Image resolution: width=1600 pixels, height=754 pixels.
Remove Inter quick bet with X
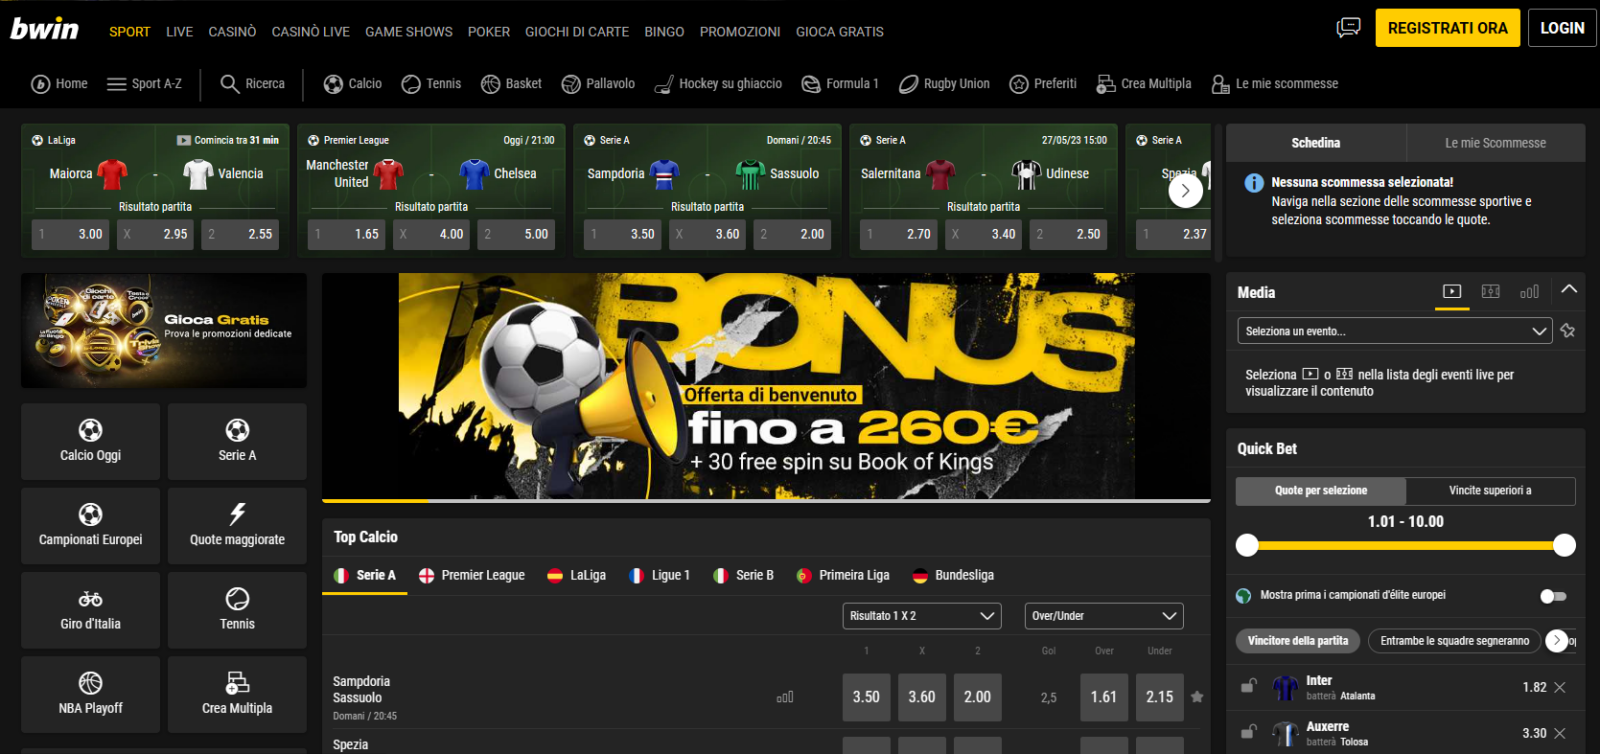tap(1560, 688)
